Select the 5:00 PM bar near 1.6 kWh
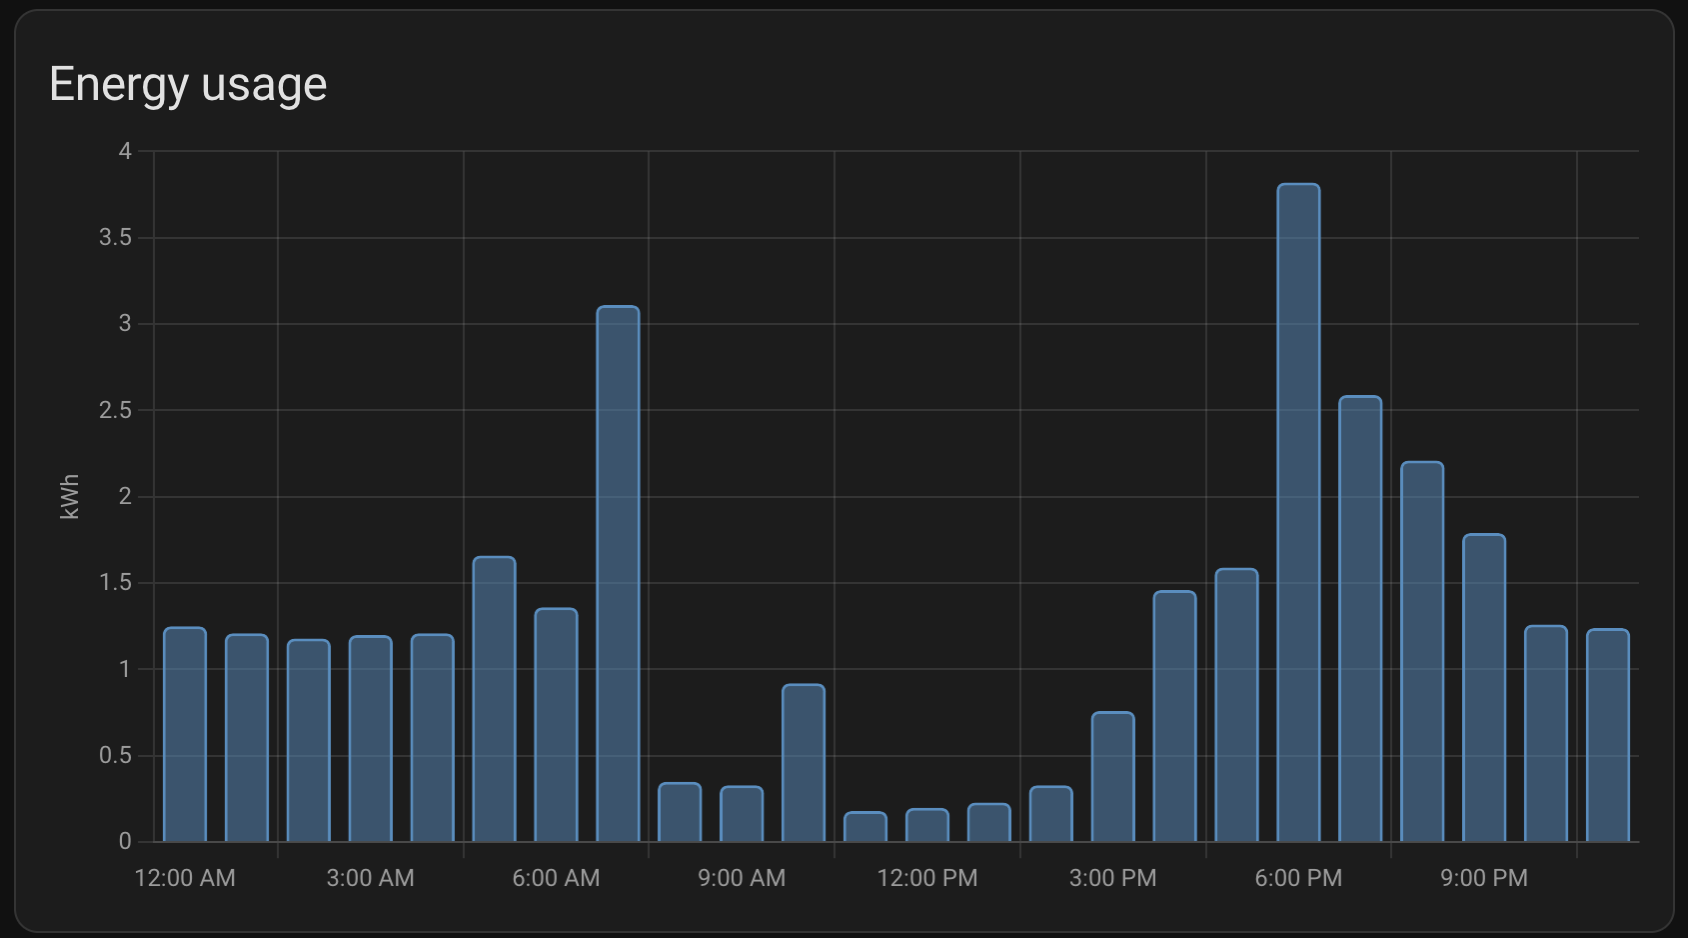 click(1237, 704)
